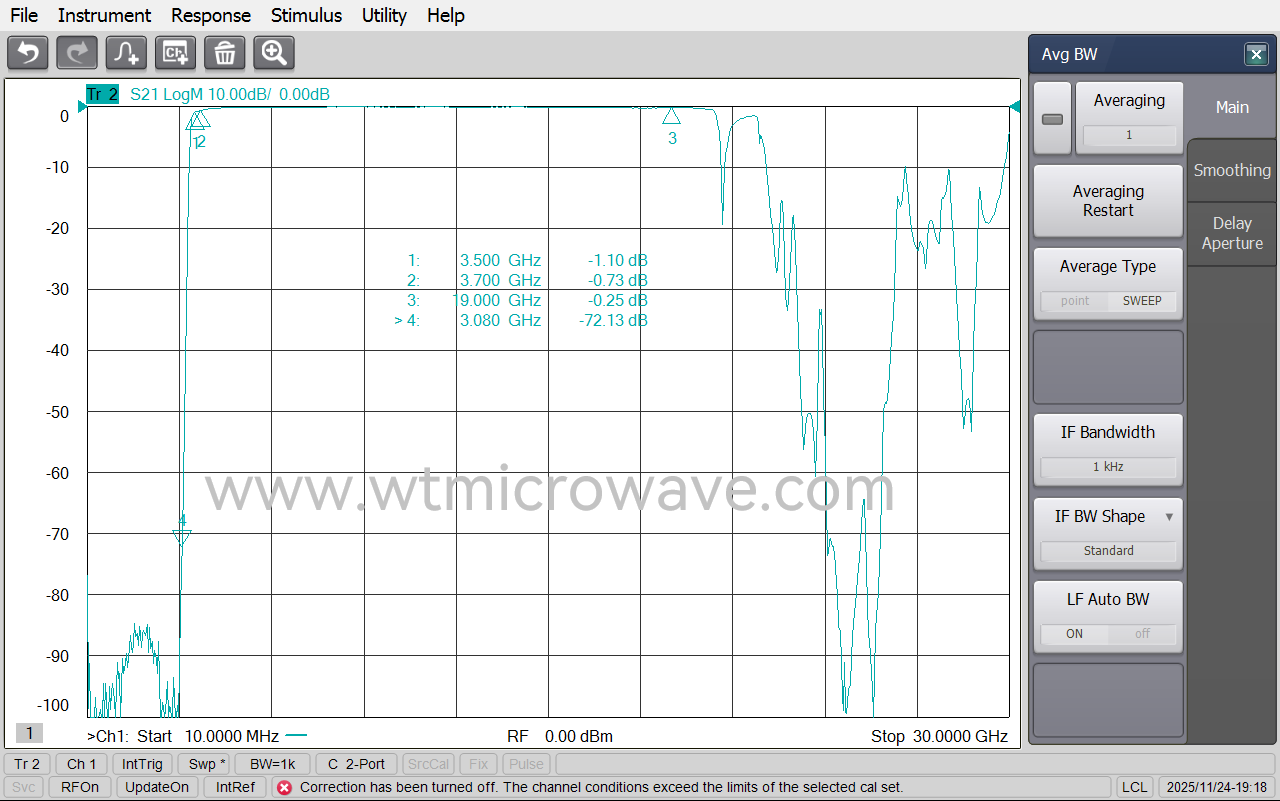Image resolution: width=1280 pixels, height=801 pixels.
Task: Click the Tr 2 status button
Action: pyautogui.click(x=27, y=764)
